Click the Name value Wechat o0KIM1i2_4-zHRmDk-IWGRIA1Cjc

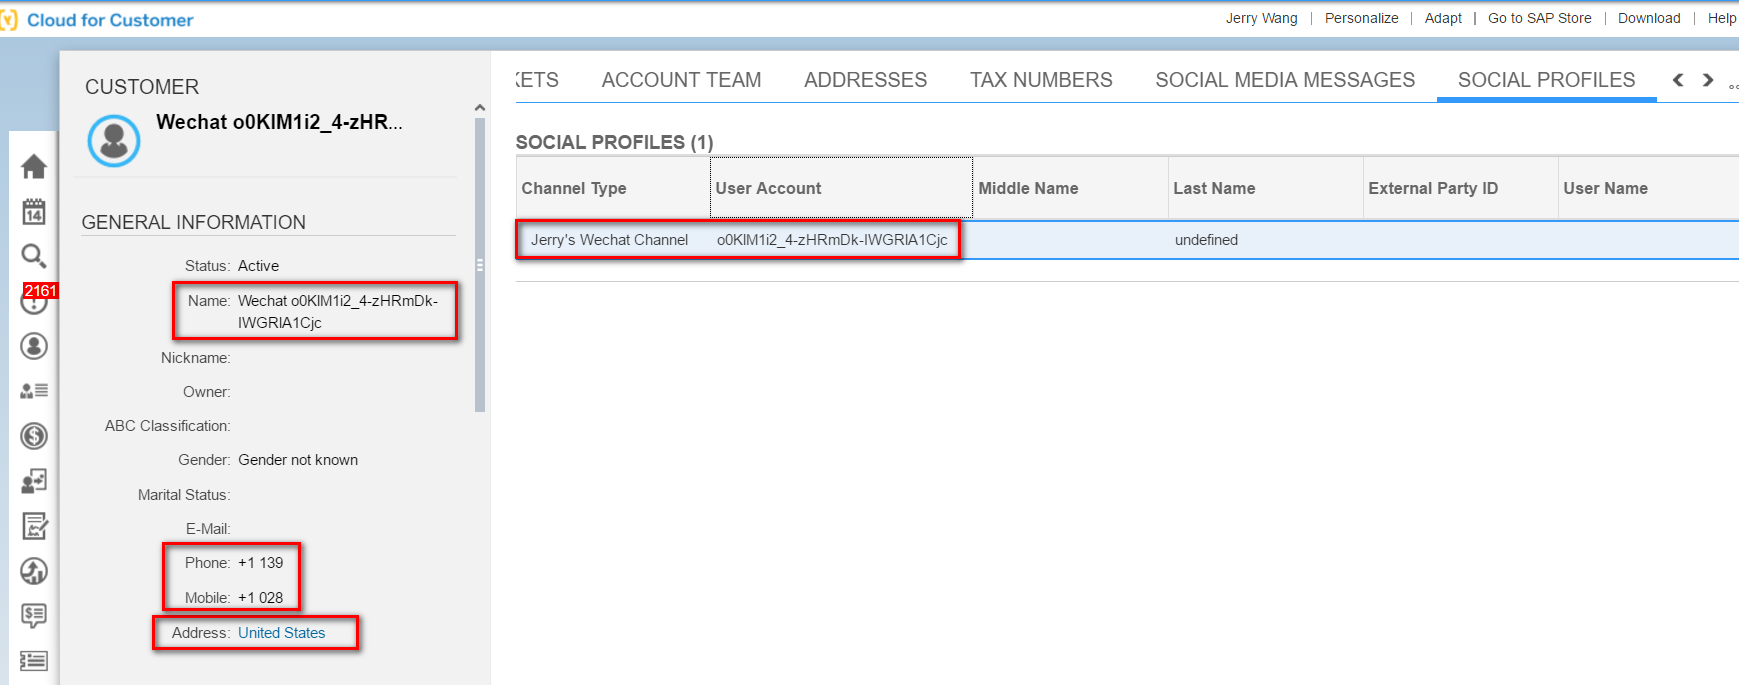pyautogui.click(x=338, y=312)
